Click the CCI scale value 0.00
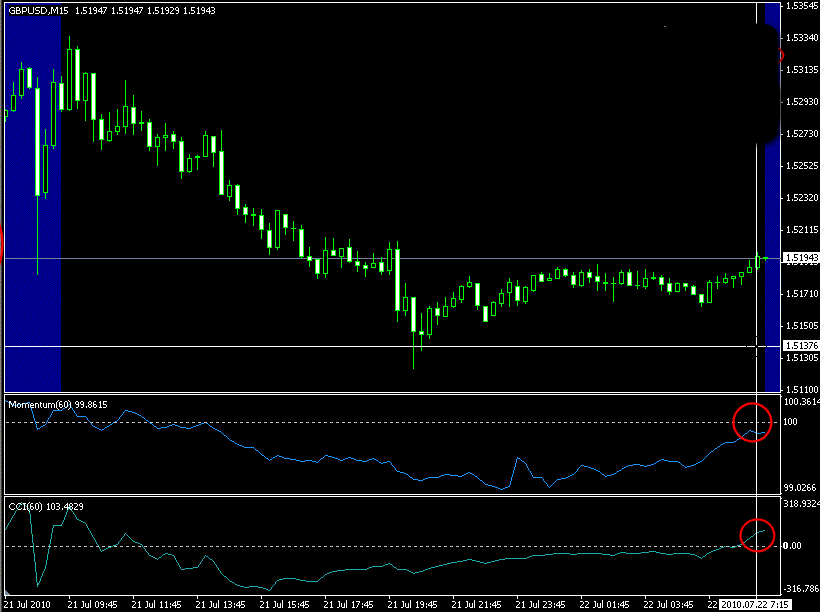This screenshot has width=824, height=612. point(792,546)
